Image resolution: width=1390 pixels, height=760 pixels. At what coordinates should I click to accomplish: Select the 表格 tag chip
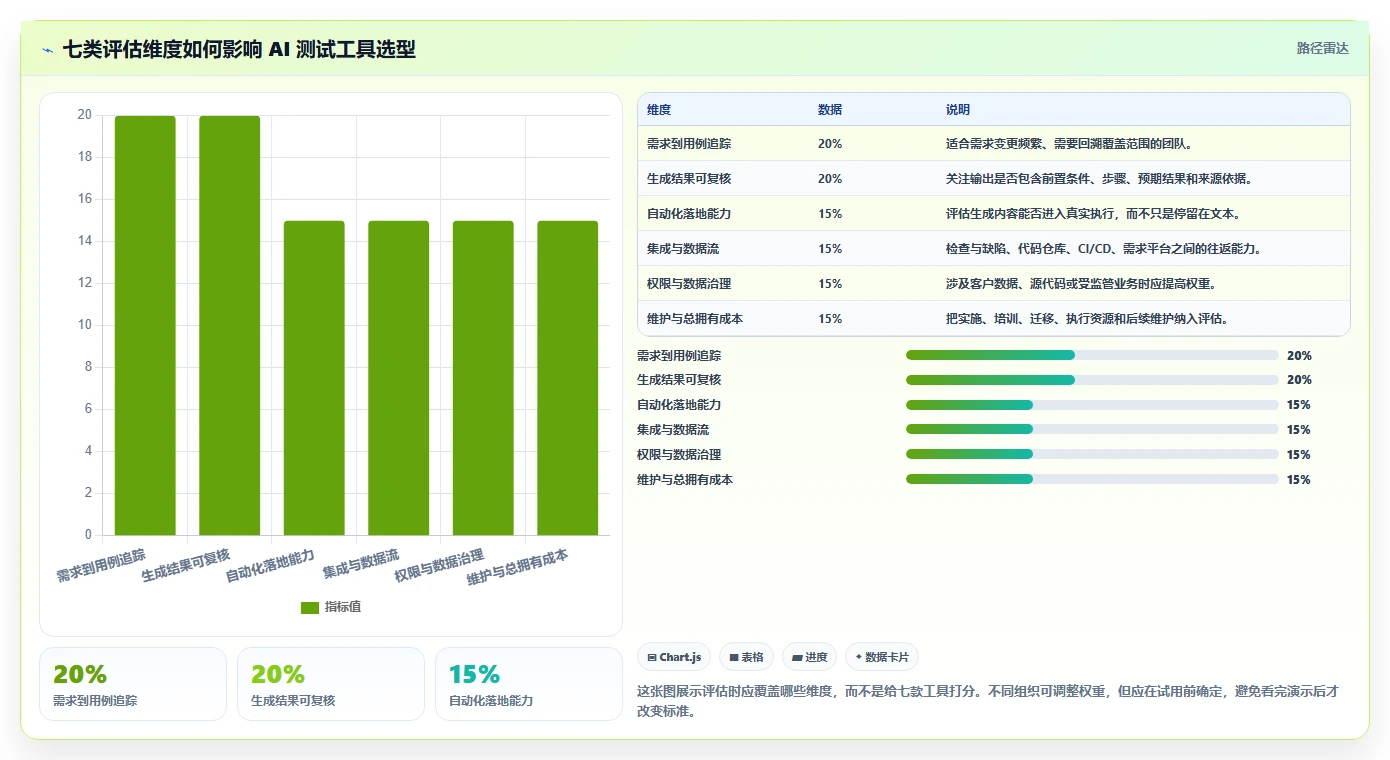point(747,657)
